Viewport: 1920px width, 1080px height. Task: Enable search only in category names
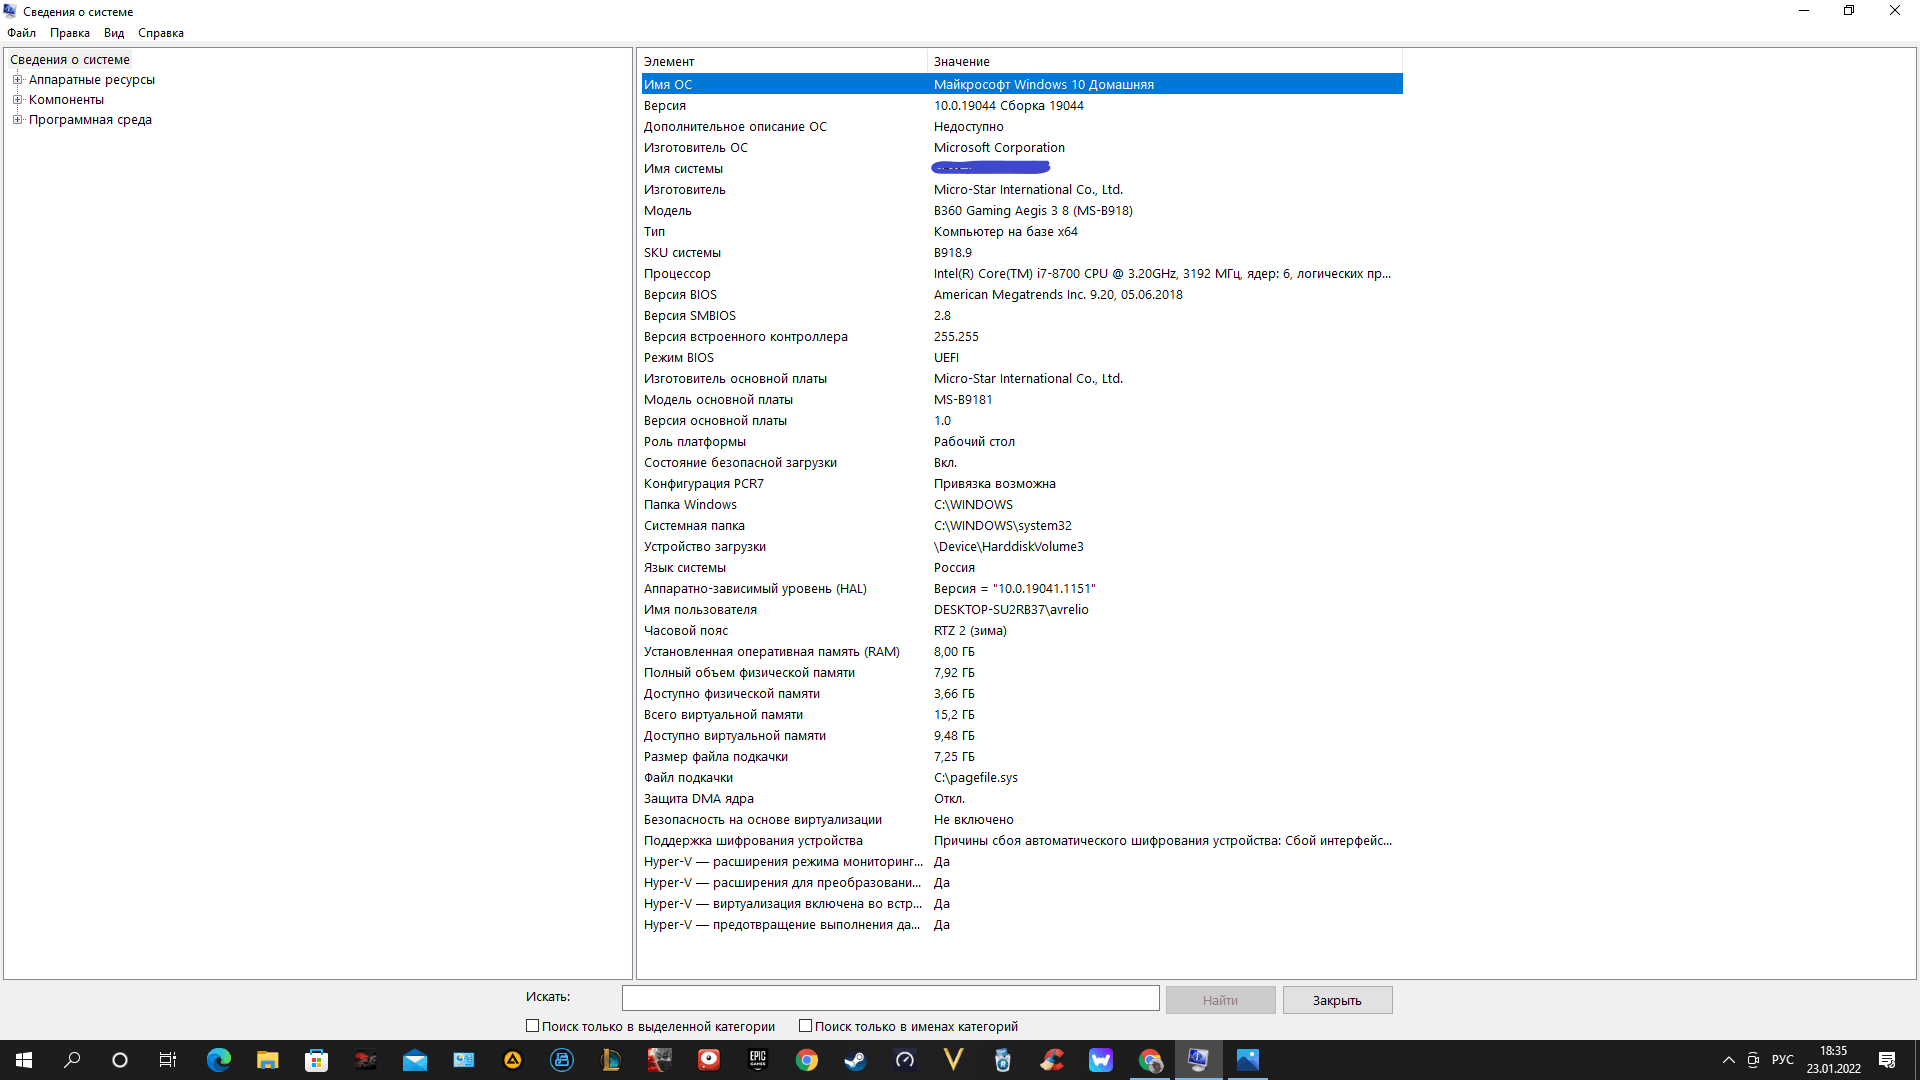[x=805, y=1026]
